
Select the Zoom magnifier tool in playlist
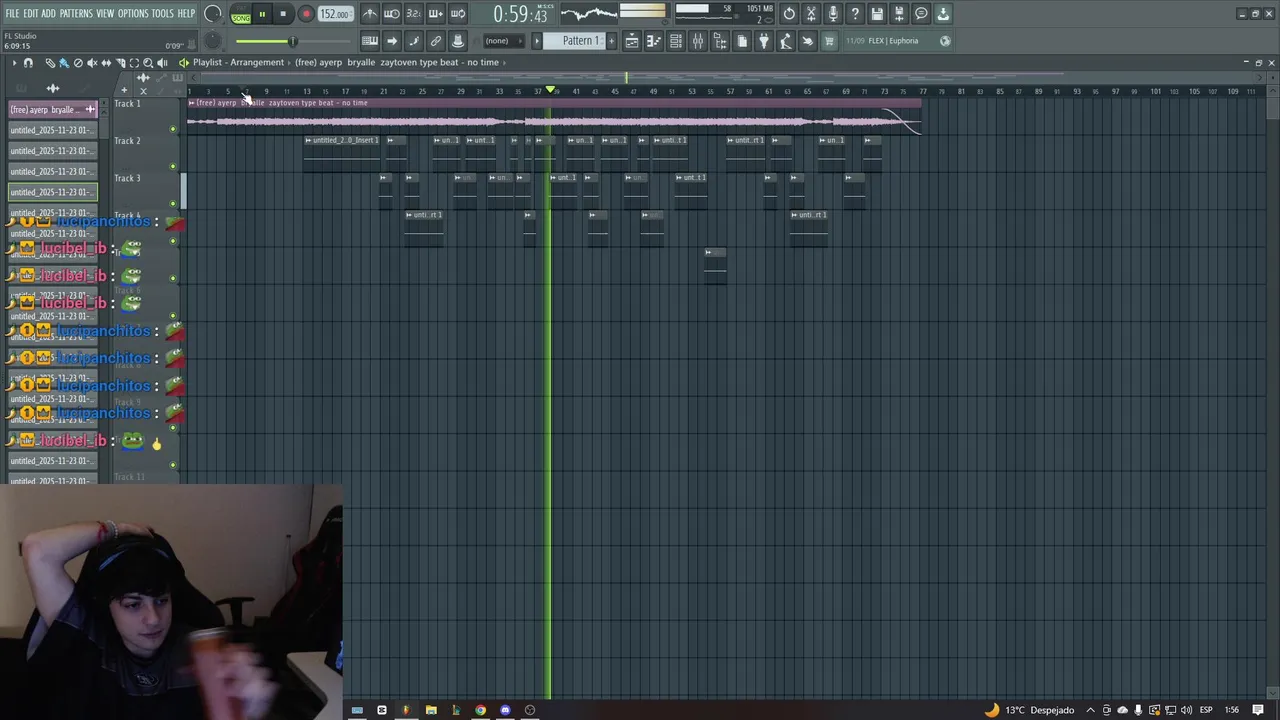point(148,63)
